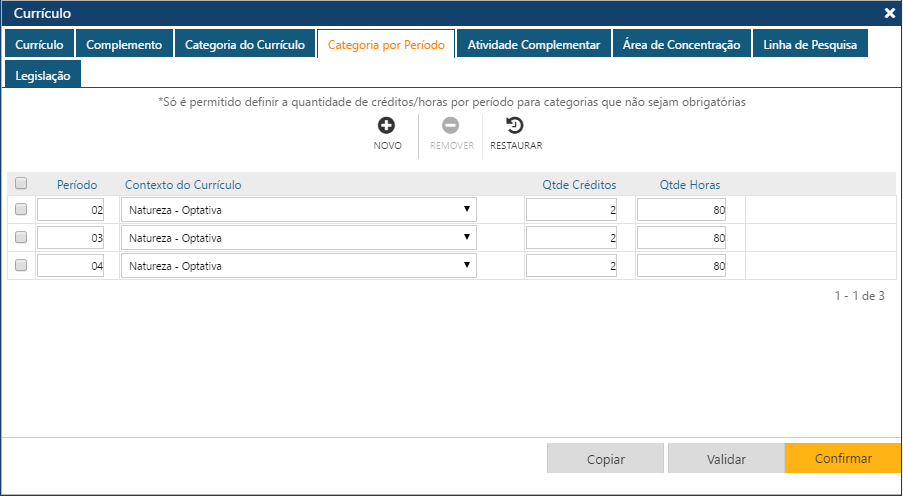
Task: Open the Contexto dropdown for período 02
Action: [298, 210]
